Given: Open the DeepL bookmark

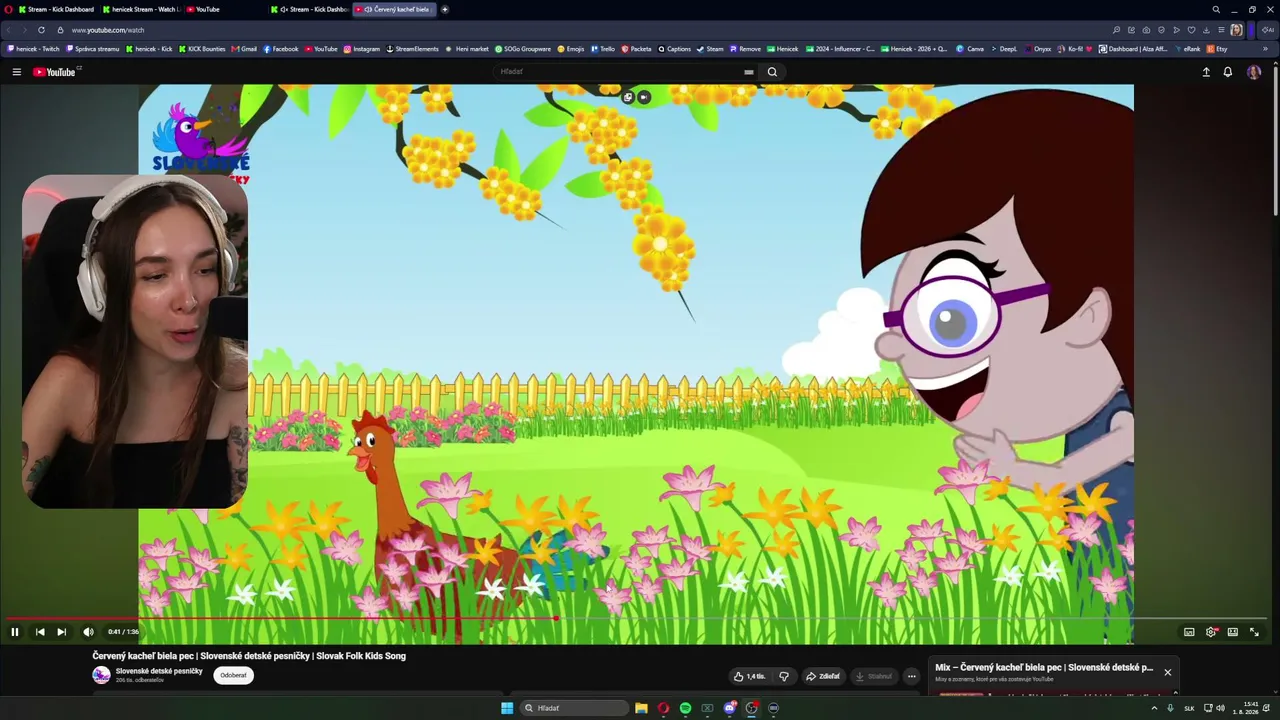Looking at the screenshot, I should tap(1006, 48).
